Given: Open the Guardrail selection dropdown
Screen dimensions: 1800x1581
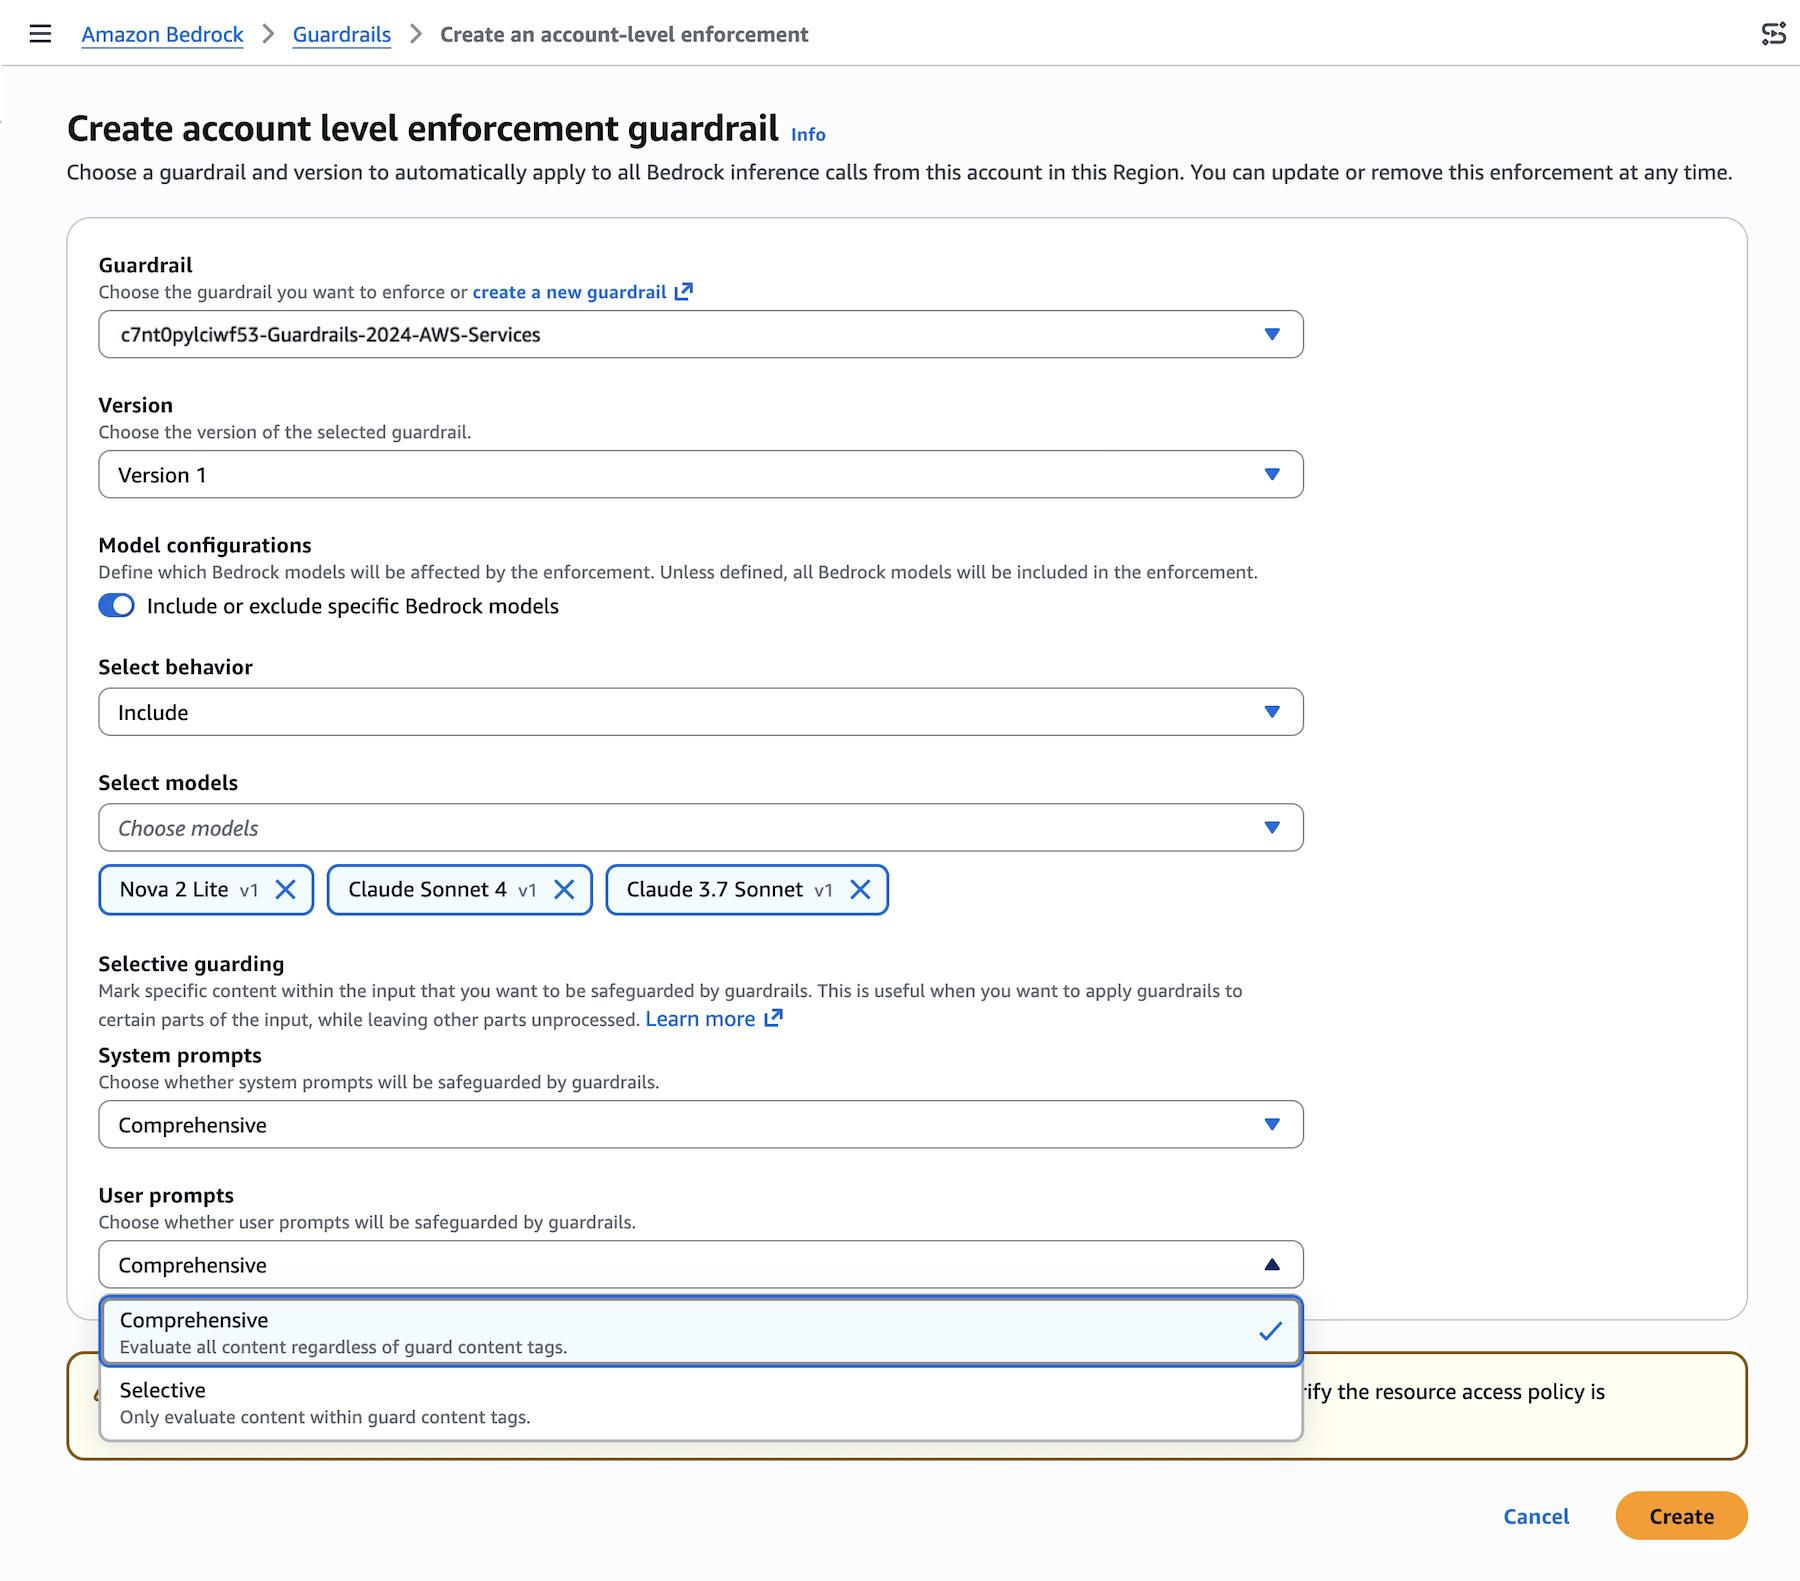Looking at the screenshot, I should click(x=700, y=334).
